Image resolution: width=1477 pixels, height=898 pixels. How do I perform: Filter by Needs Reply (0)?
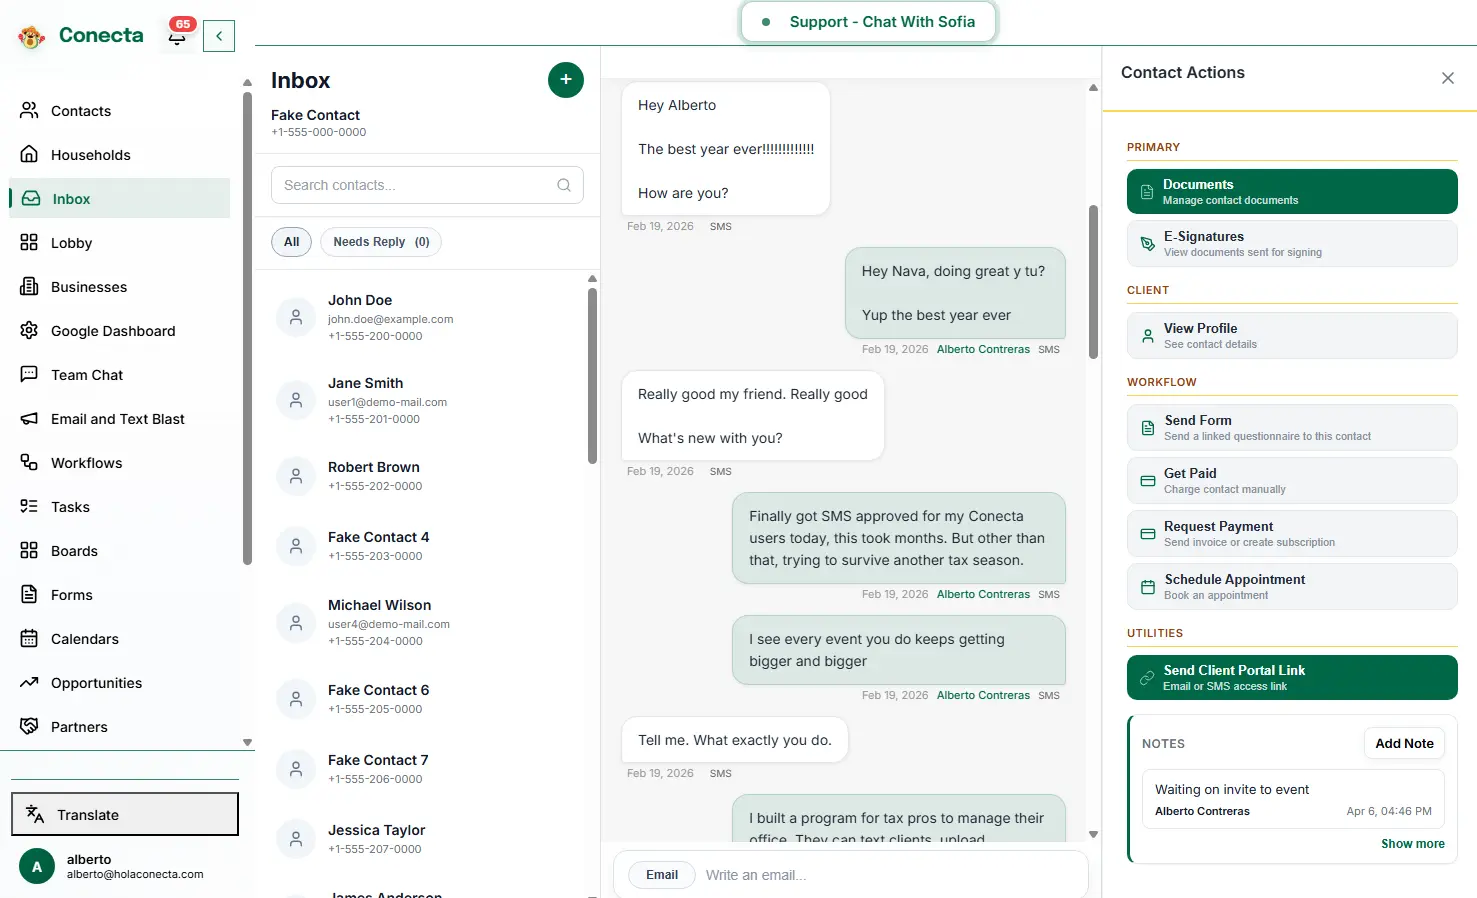[x=381, y=242]
